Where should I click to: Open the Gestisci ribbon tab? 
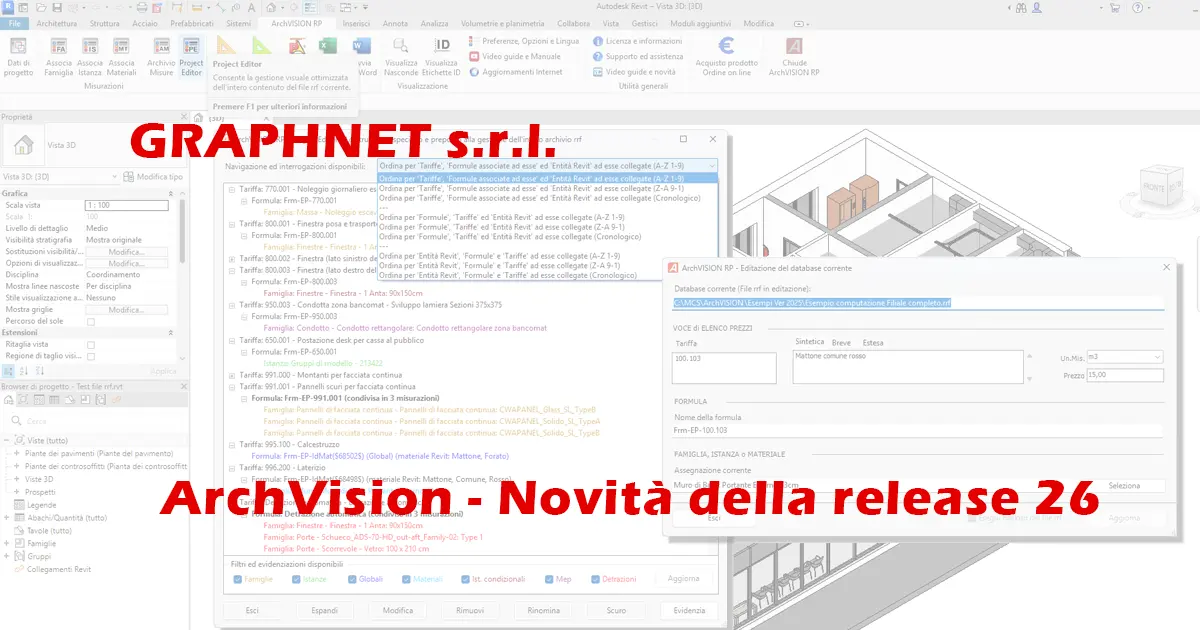(645, 23)
